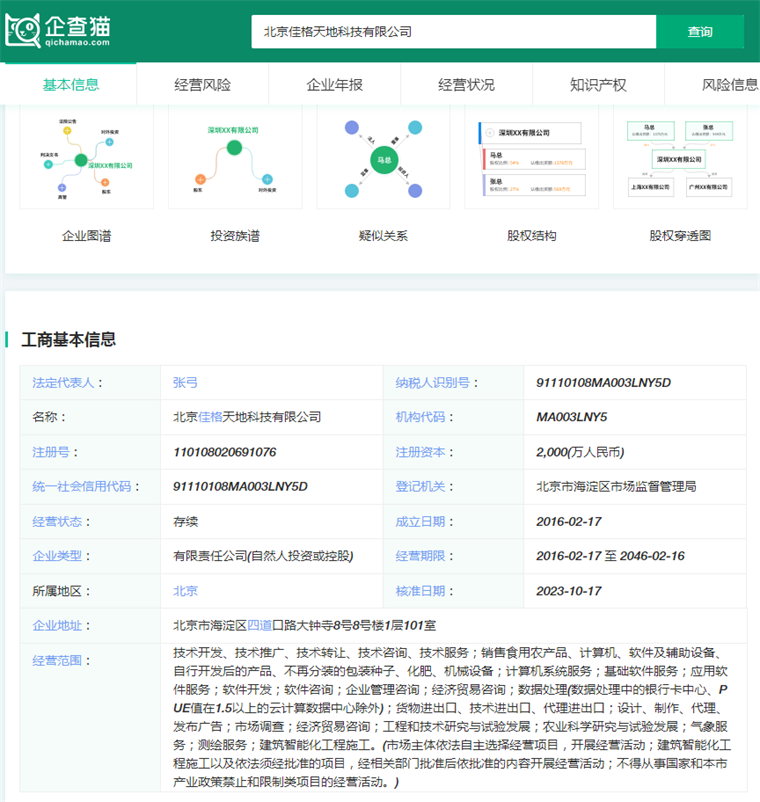This screenshot has width=760, height=802.
Task: Select 北京市海淀区市场监督管理局 text
Action: click(x=616, y=486)
